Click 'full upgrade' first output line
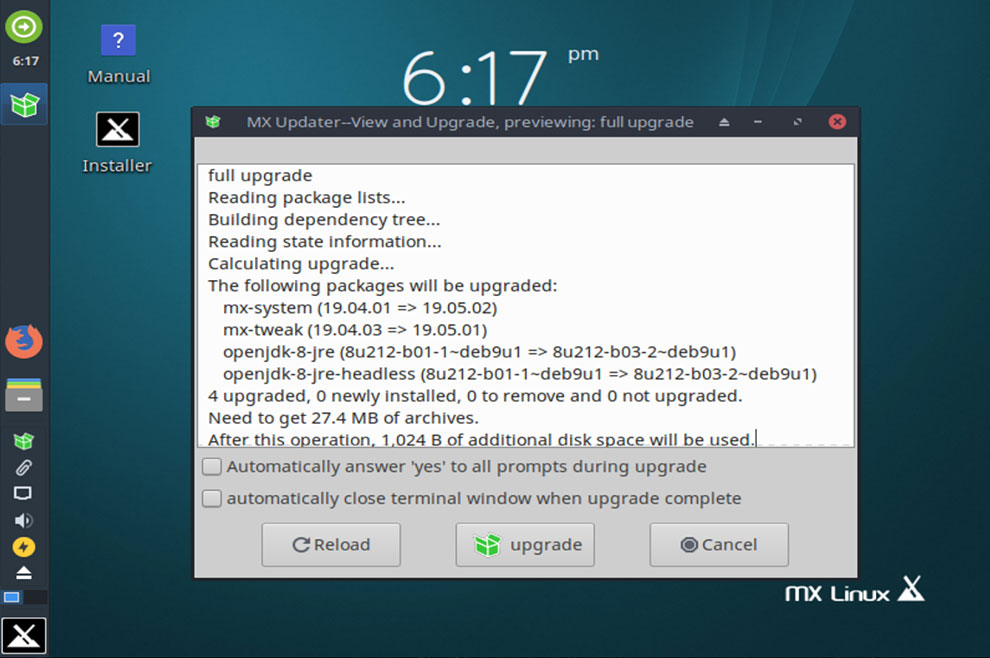Screen dimensions: 990x658 click(x=260, y=176)
